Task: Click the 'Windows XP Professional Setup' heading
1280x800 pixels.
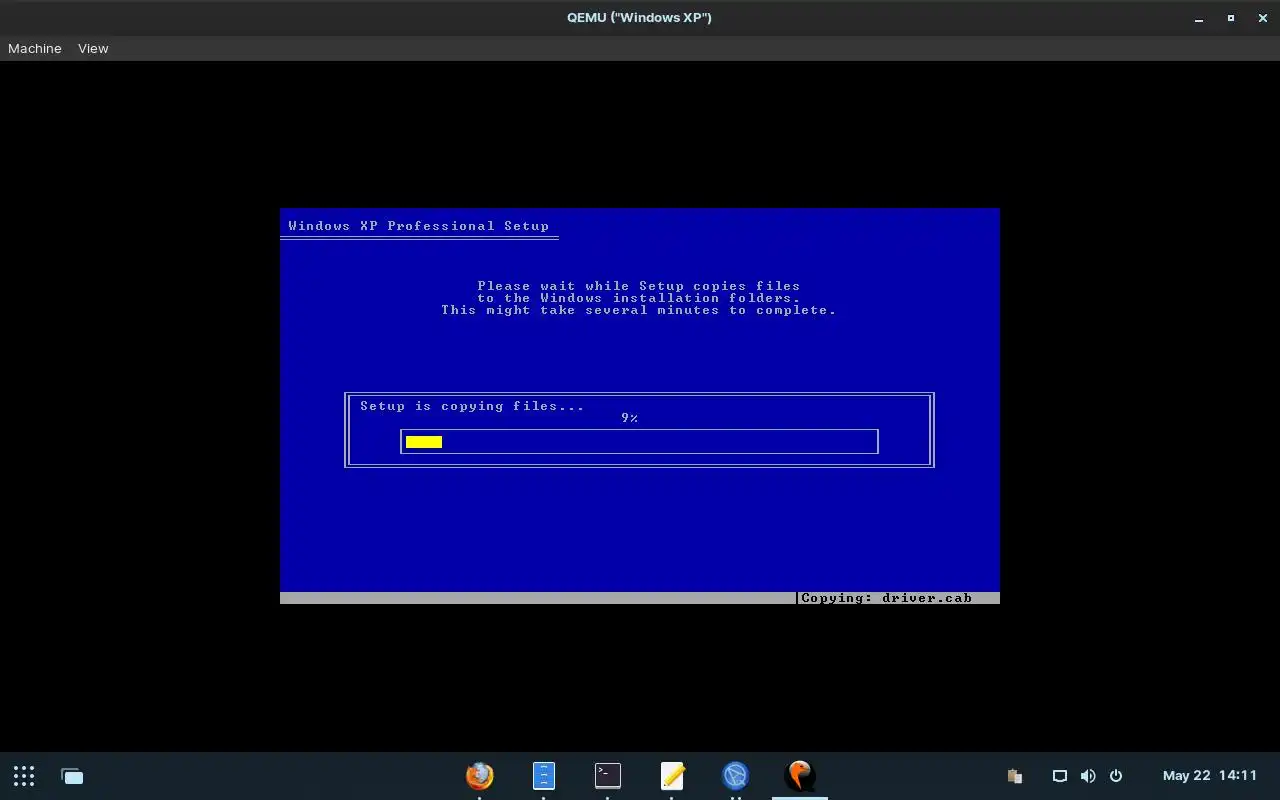Action: point(419,226)
